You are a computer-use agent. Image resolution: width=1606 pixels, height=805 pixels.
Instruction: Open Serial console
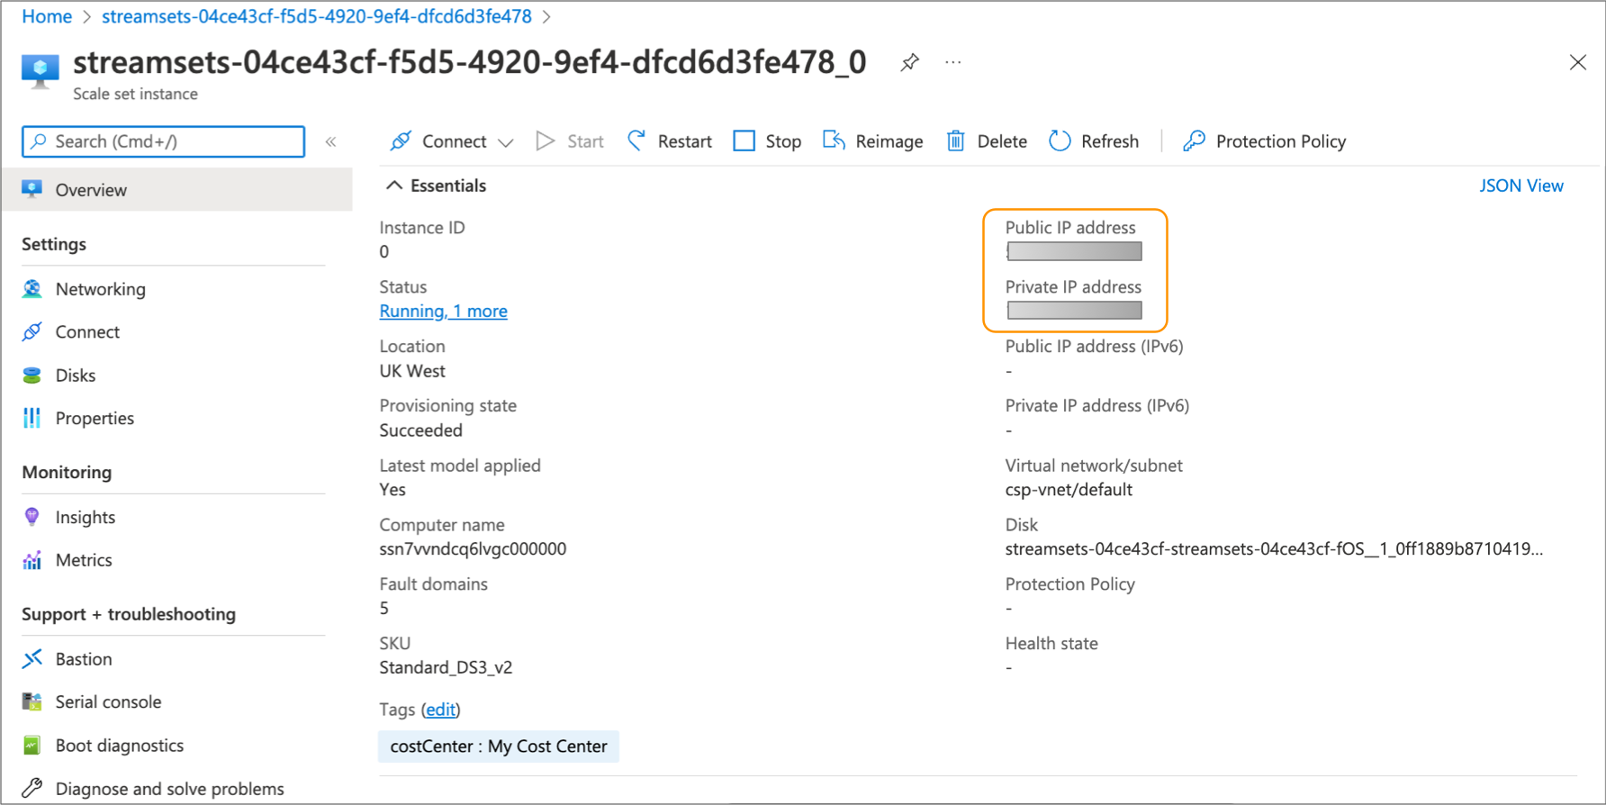[x=108, y=702]
